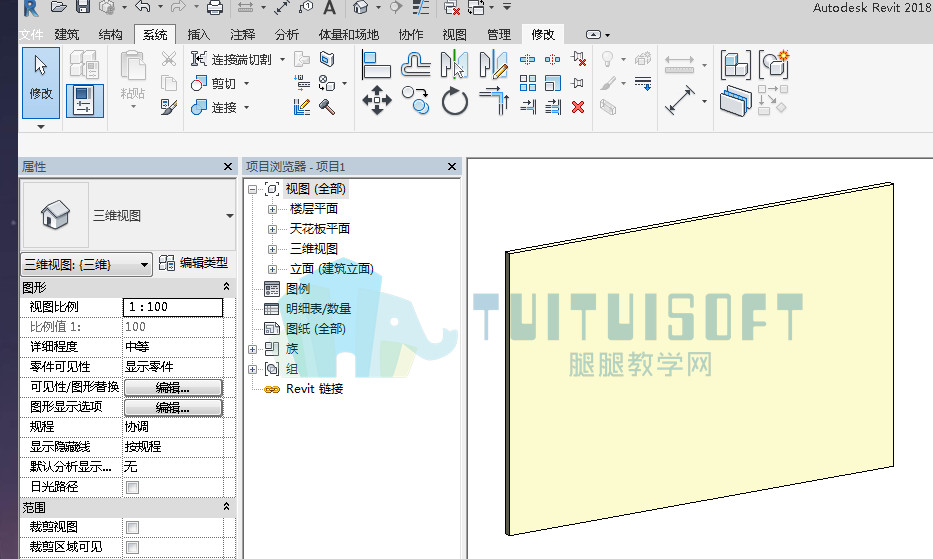
Task: Open the 文件 menu
Action: point(31,35)
